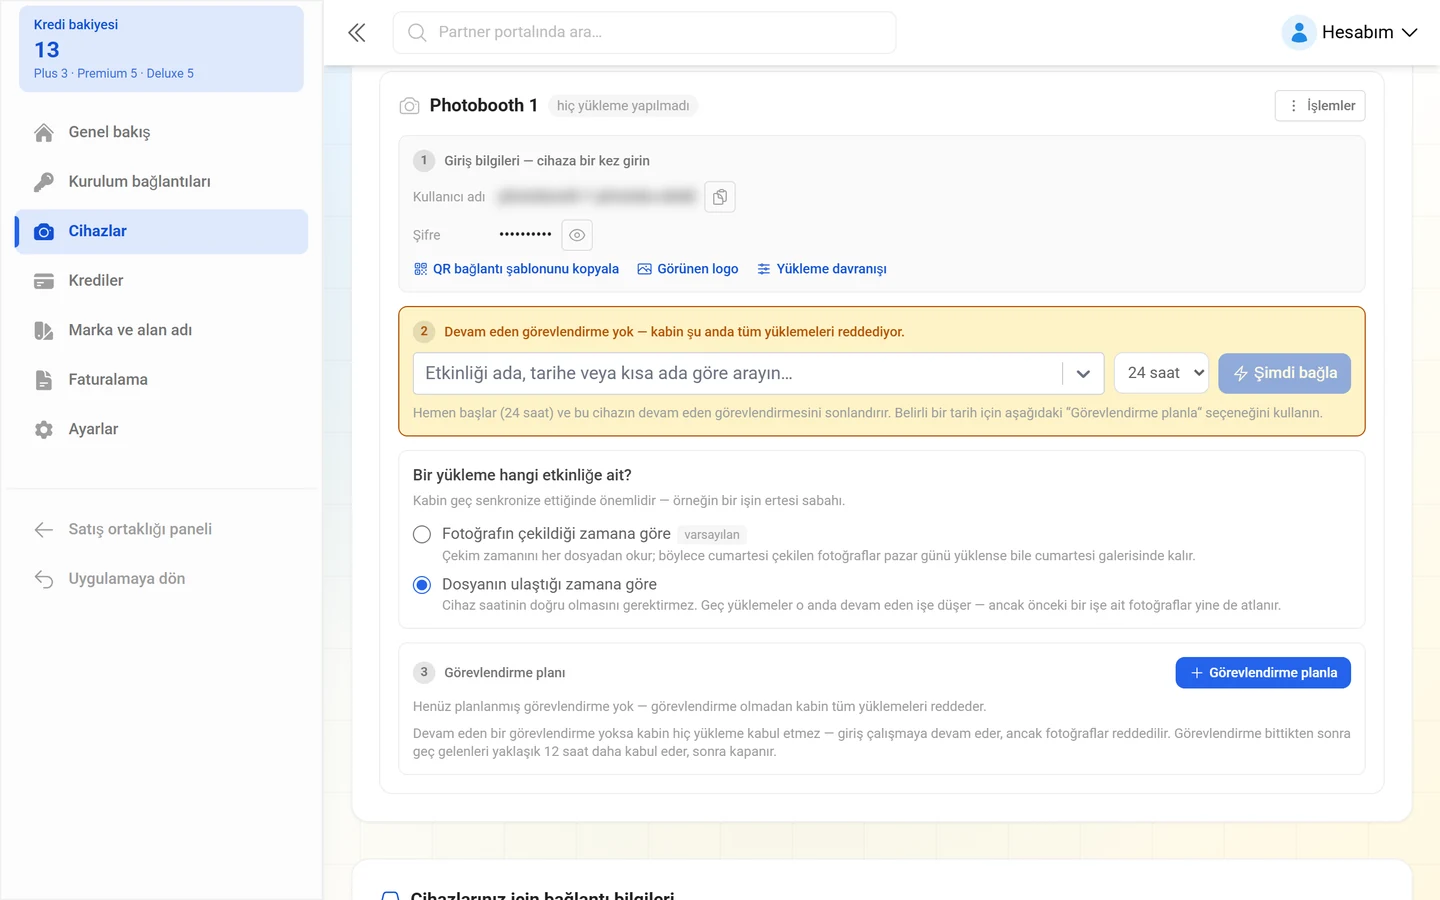Go to Satış ortaklığı paneli

pyautogui.click(x=161, y=530)
